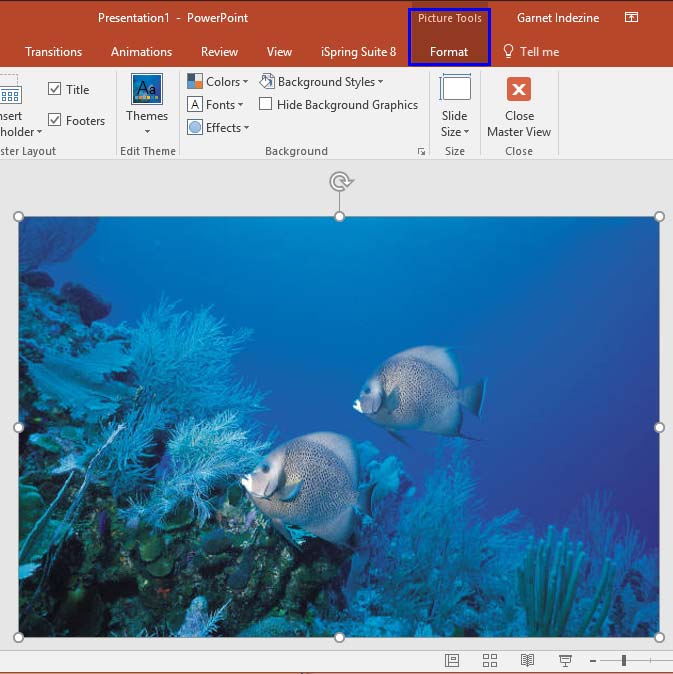
Task: Click the bottom-center picture resize handle
Action: pyautogui.click(x=340, y=637)
